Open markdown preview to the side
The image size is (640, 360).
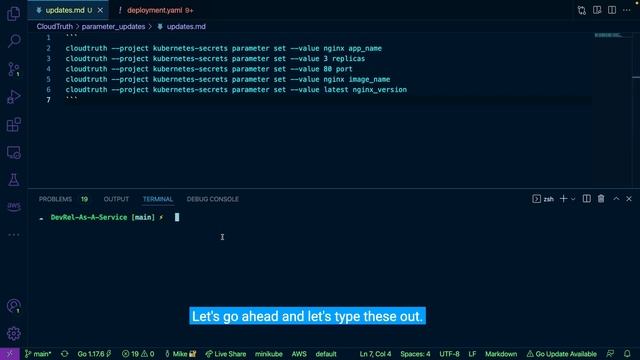point(597,10)
